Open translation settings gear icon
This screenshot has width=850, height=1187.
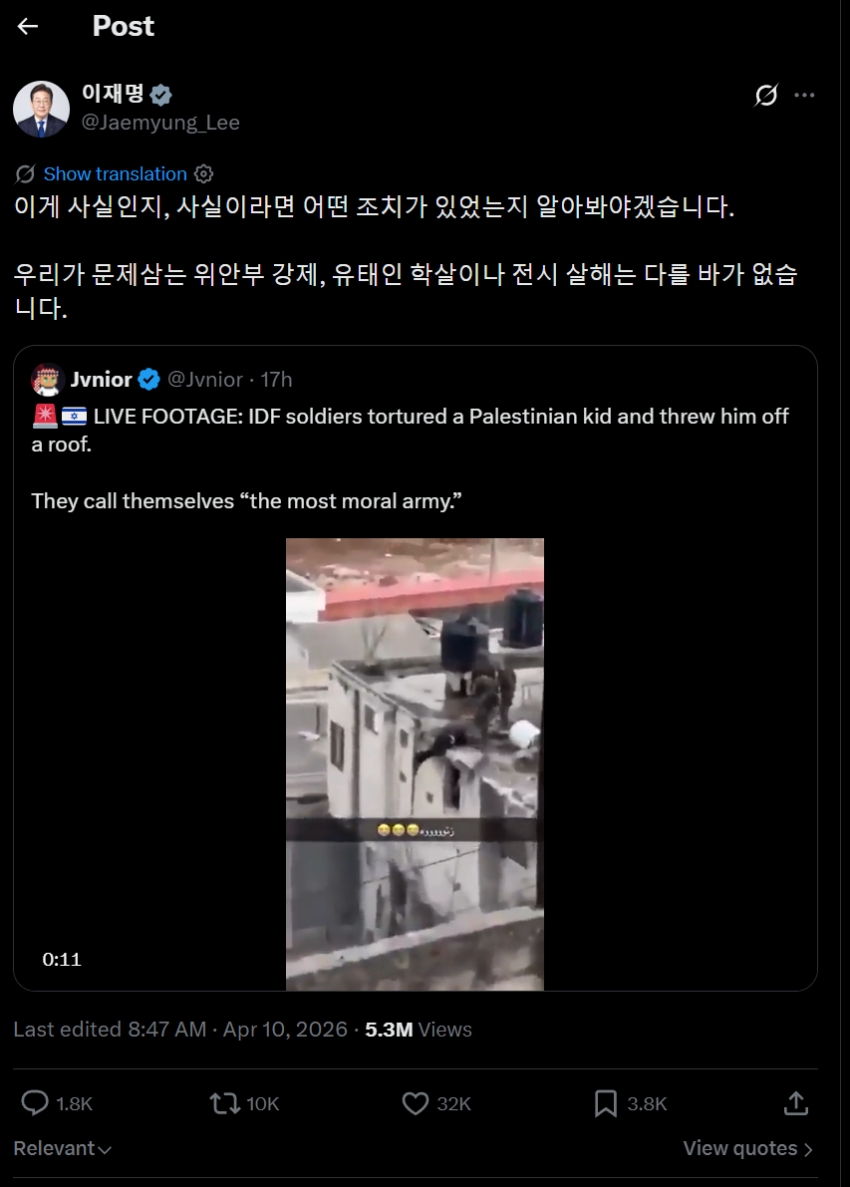[x=204, y=174]
